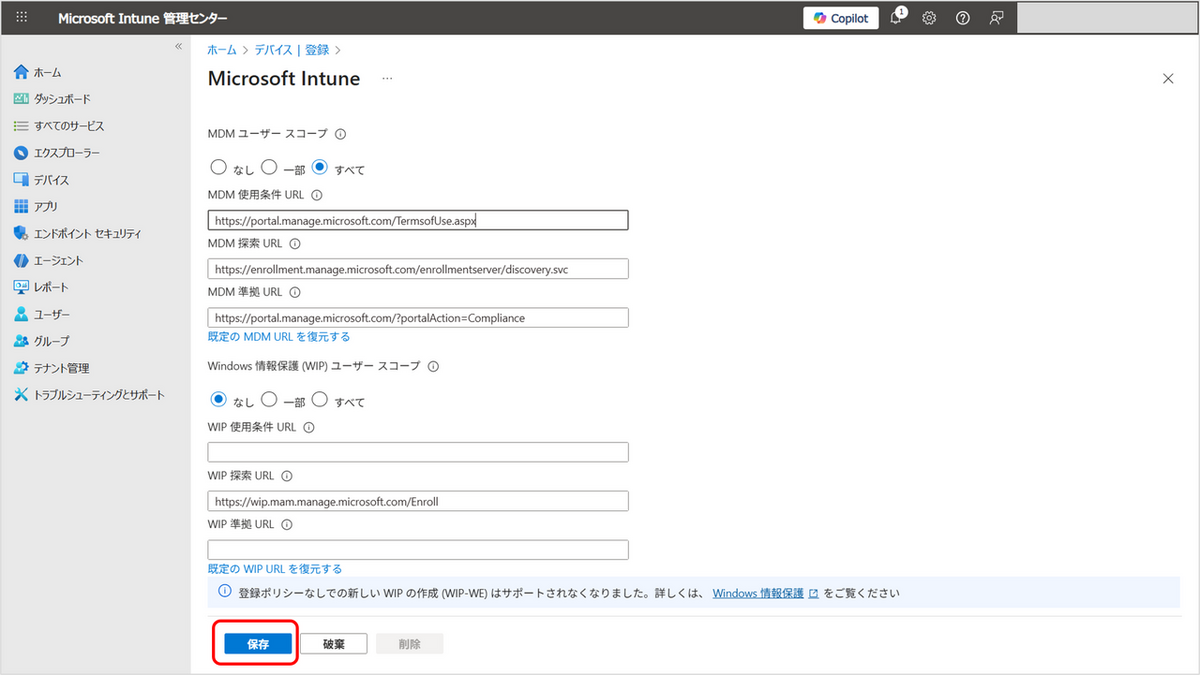Open the settings gear in header

pos(929,18)
